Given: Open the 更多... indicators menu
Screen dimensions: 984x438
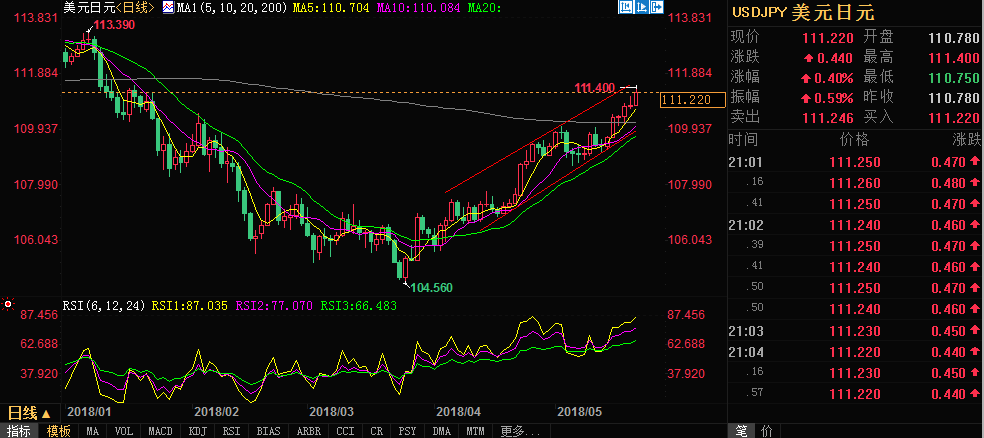Looking at the screenshot, I should pyautogui.click(x=520, y=431).
